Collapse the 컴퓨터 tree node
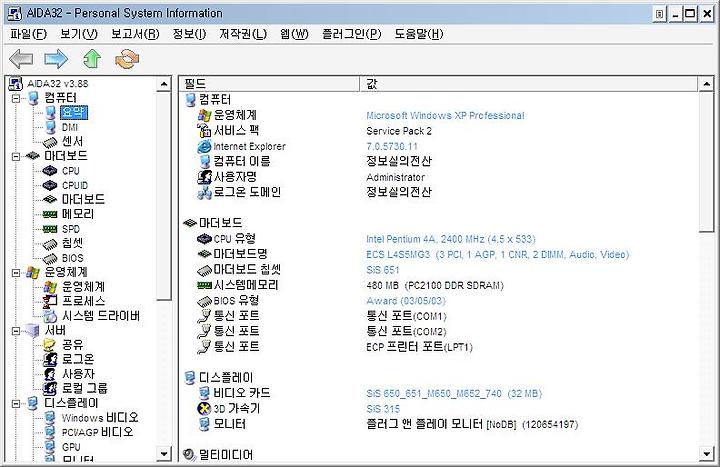 click(x=16, y=98)
